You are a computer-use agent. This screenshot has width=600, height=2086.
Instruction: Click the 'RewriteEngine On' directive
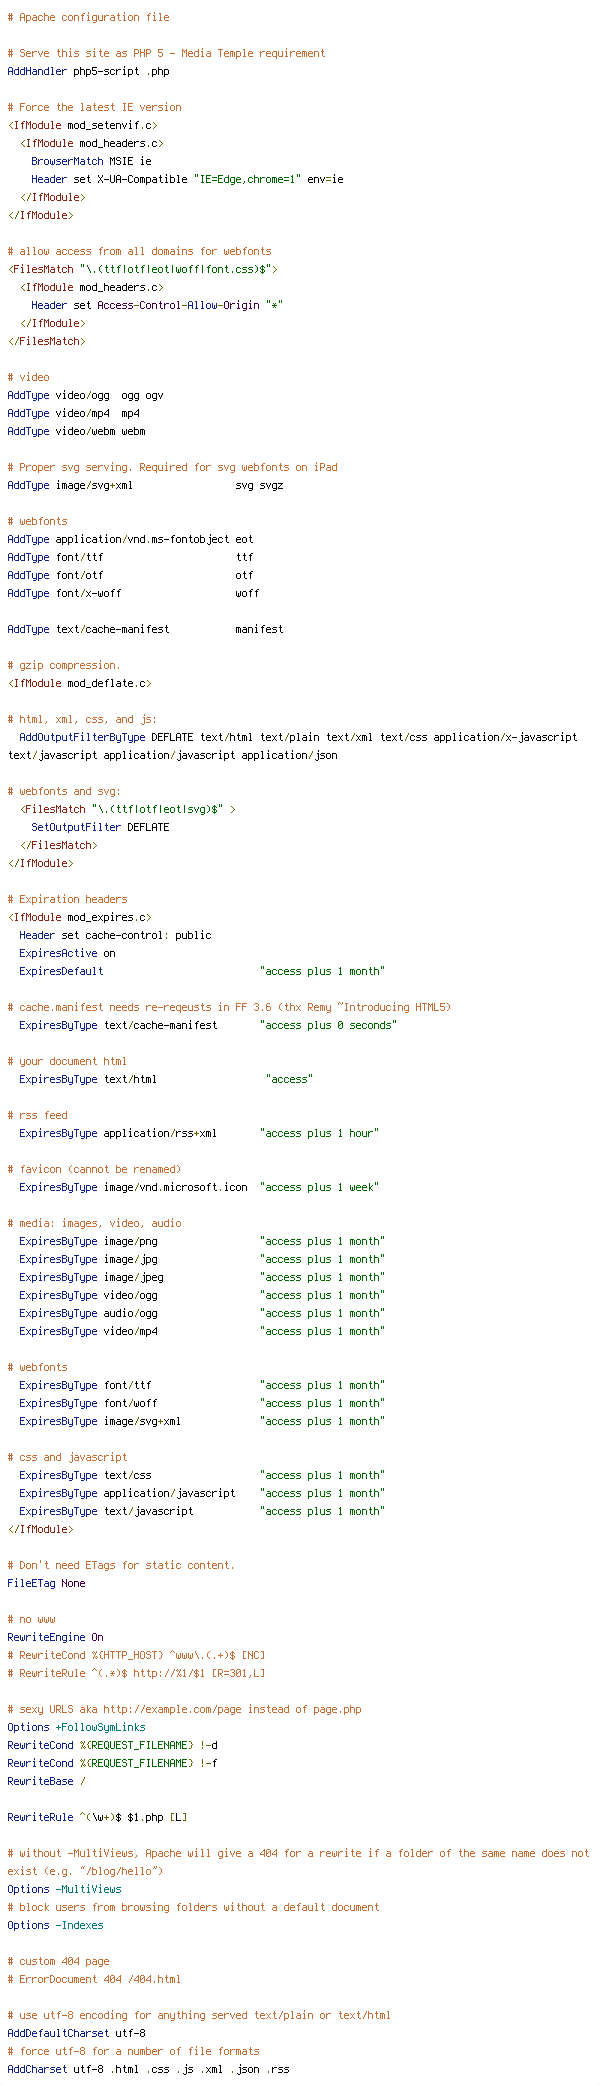[x=55, y=1637]
